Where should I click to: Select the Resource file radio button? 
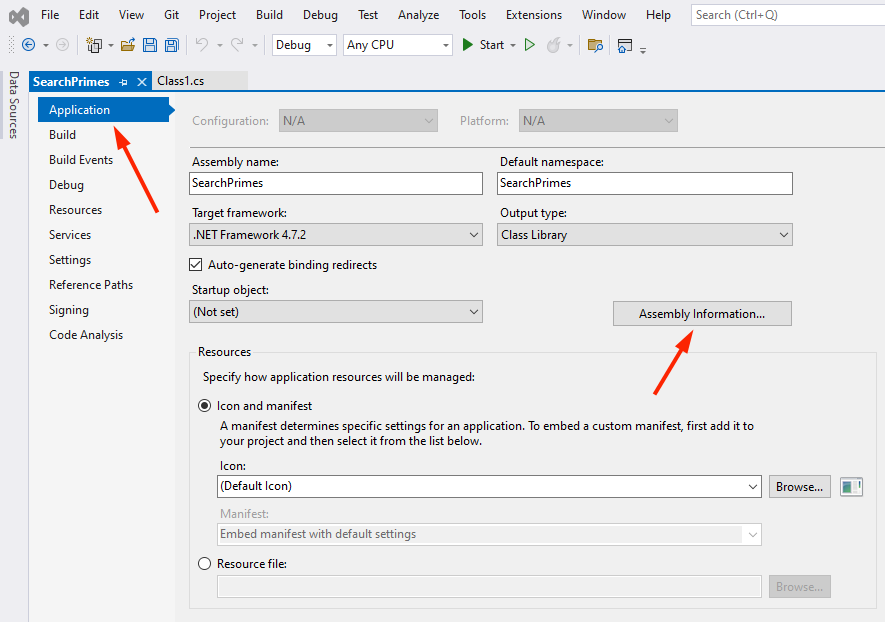point(204,564)
